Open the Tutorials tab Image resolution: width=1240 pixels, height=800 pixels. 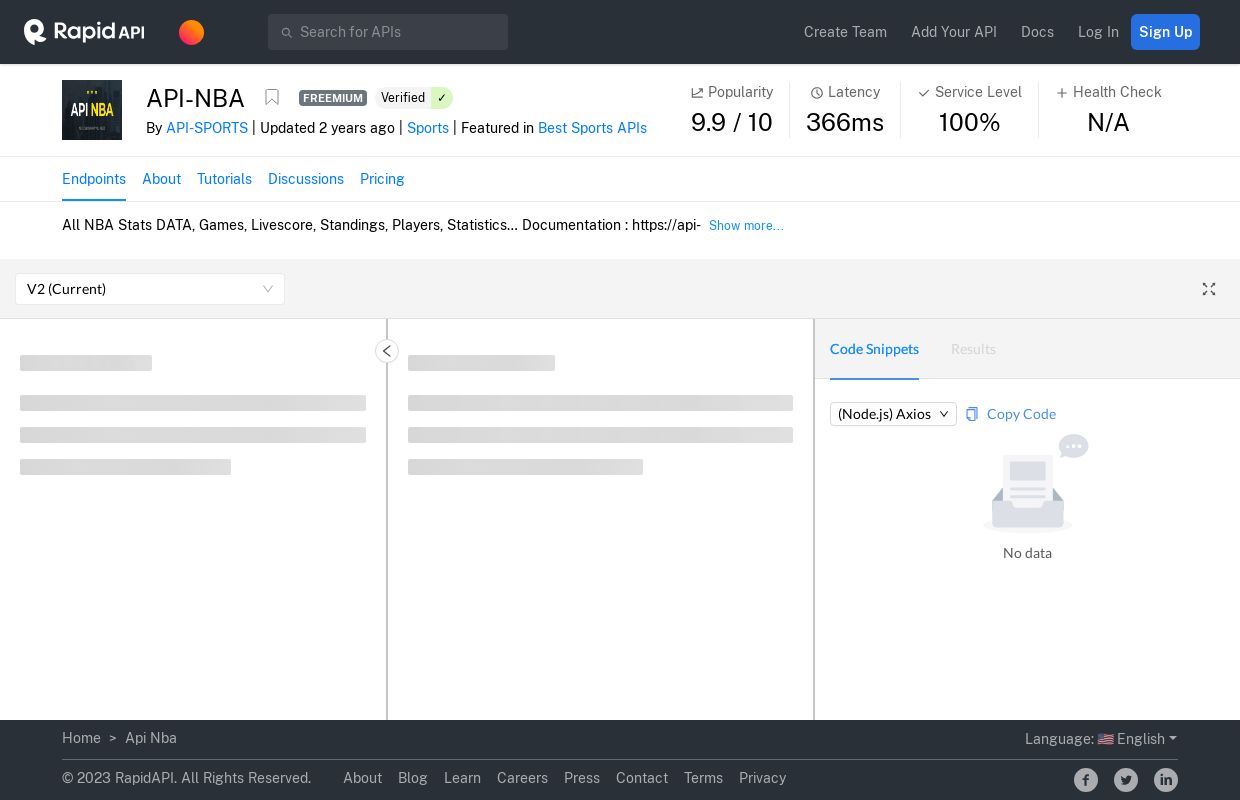[x=224, y=179]
